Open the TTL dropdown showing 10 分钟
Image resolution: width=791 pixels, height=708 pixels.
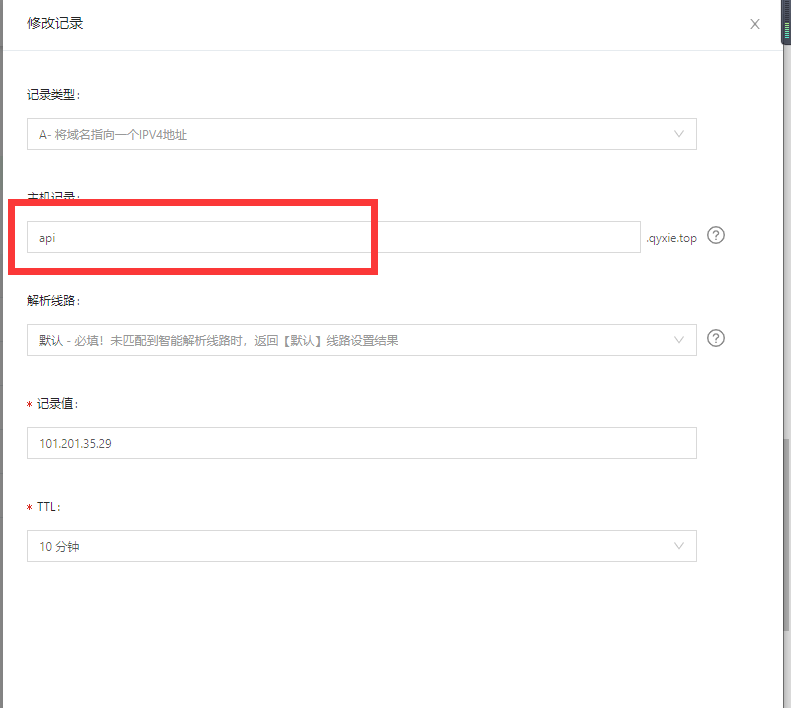(x=362, y=546)
